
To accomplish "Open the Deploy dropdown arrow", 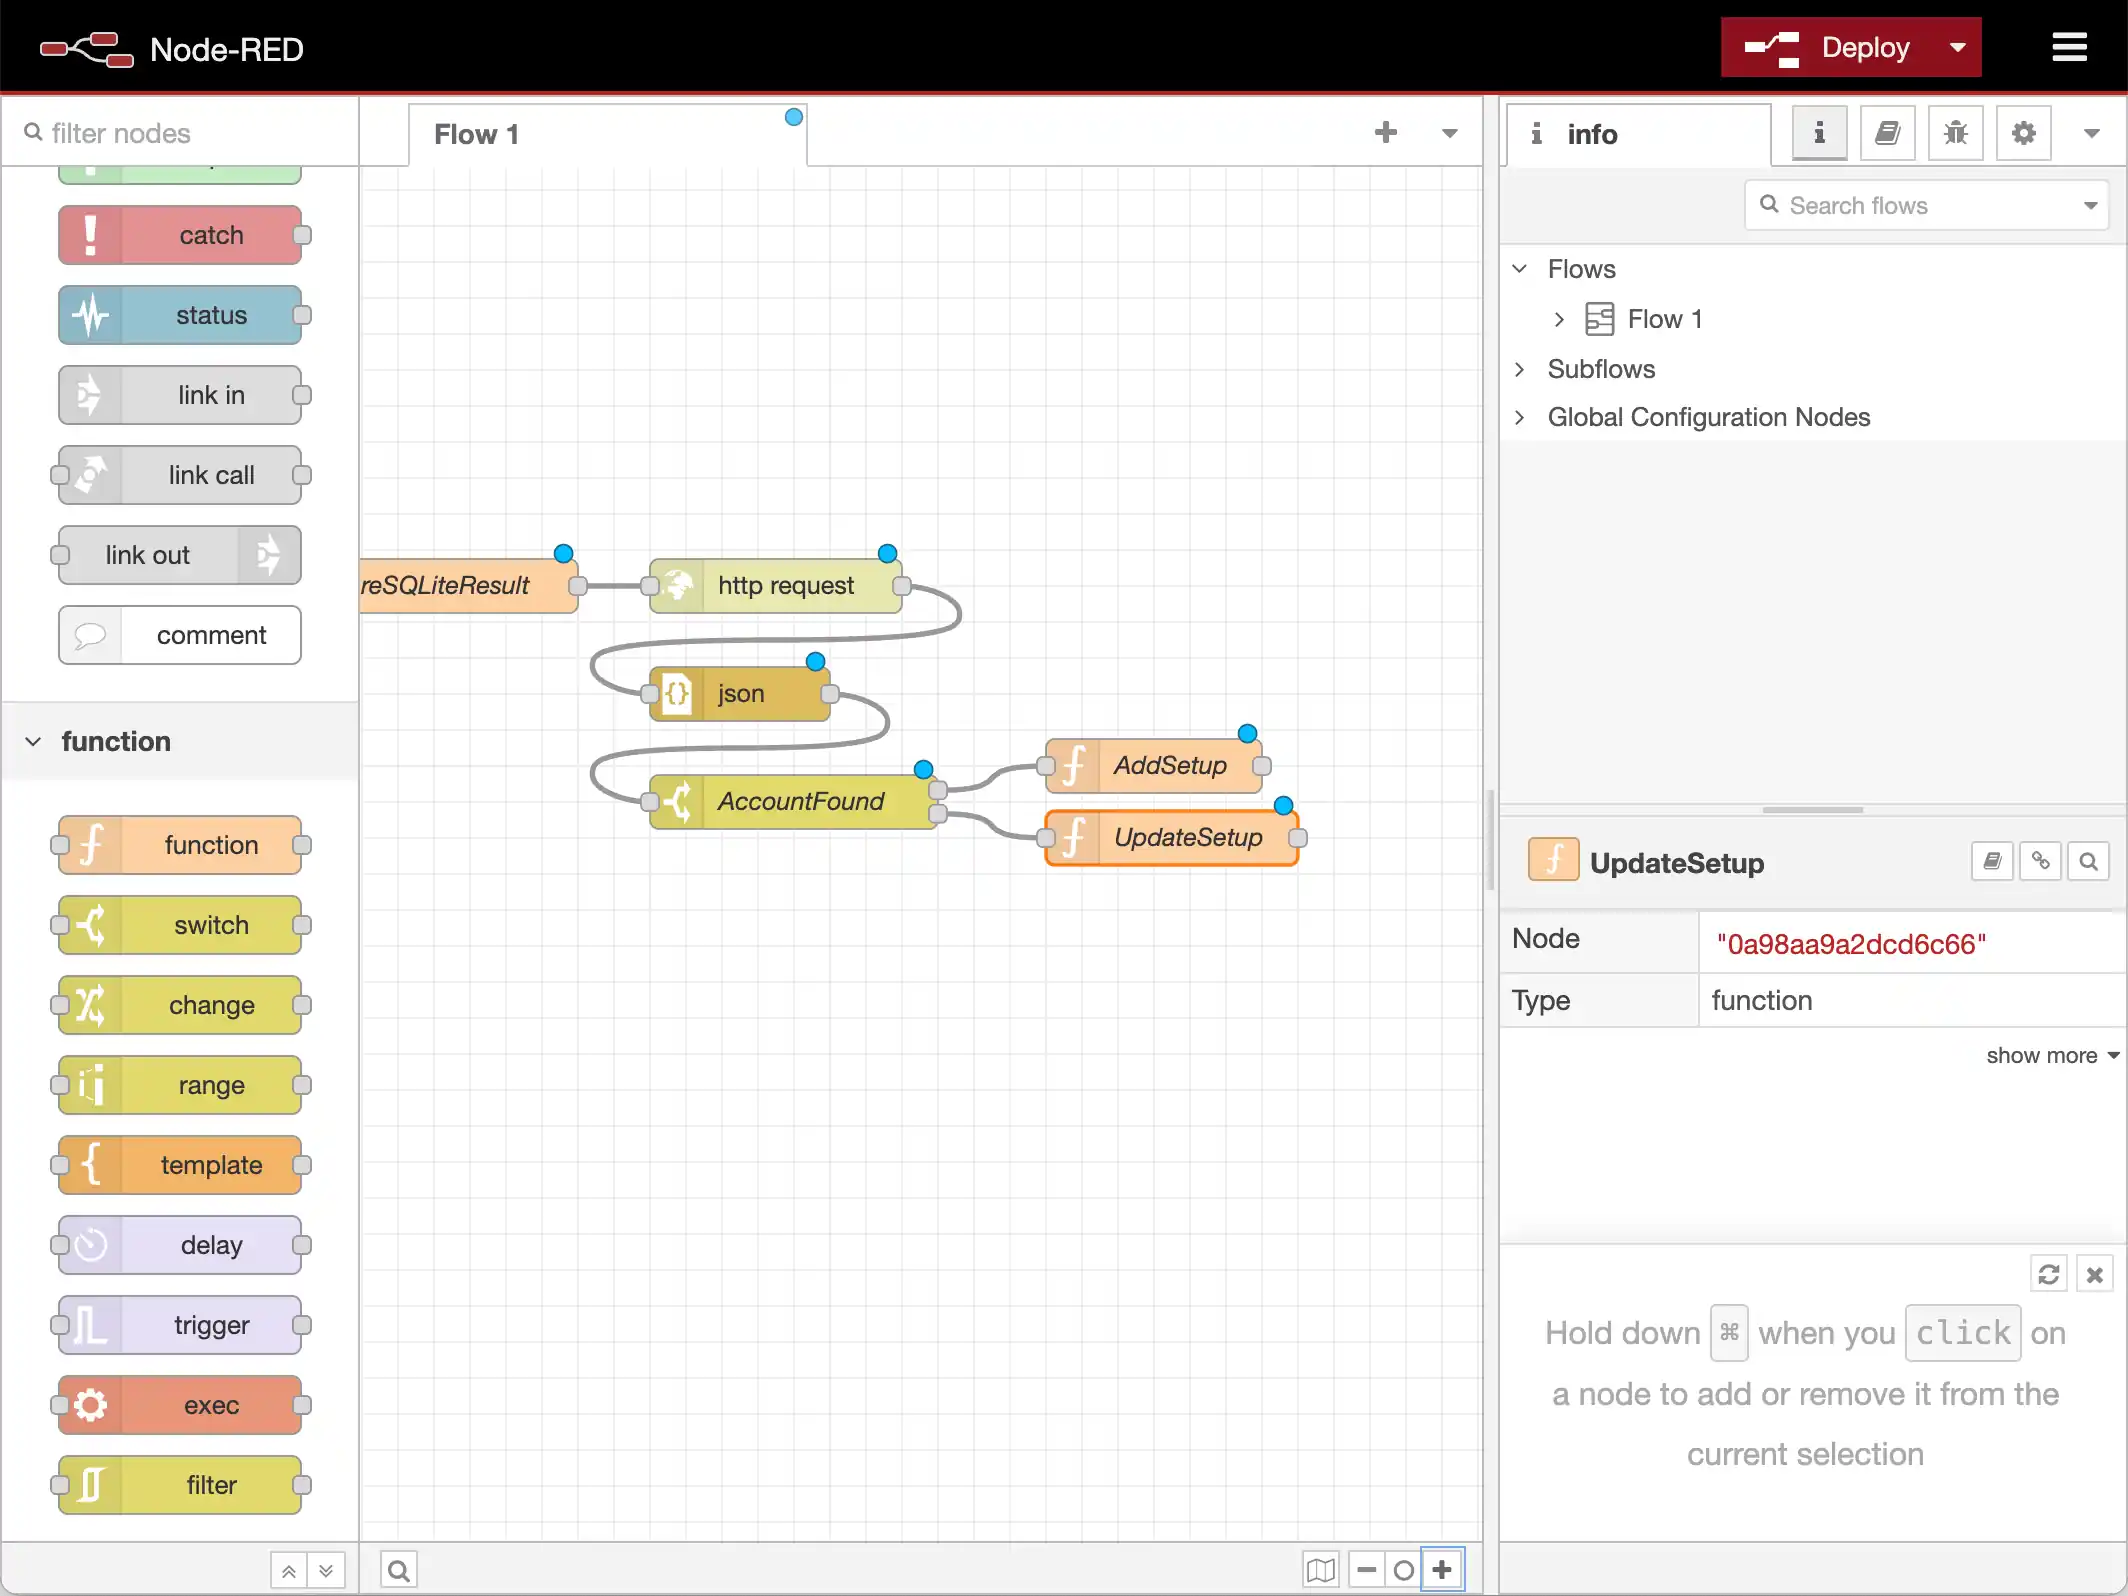I will pyautogui.click(x=1955, y=47).
